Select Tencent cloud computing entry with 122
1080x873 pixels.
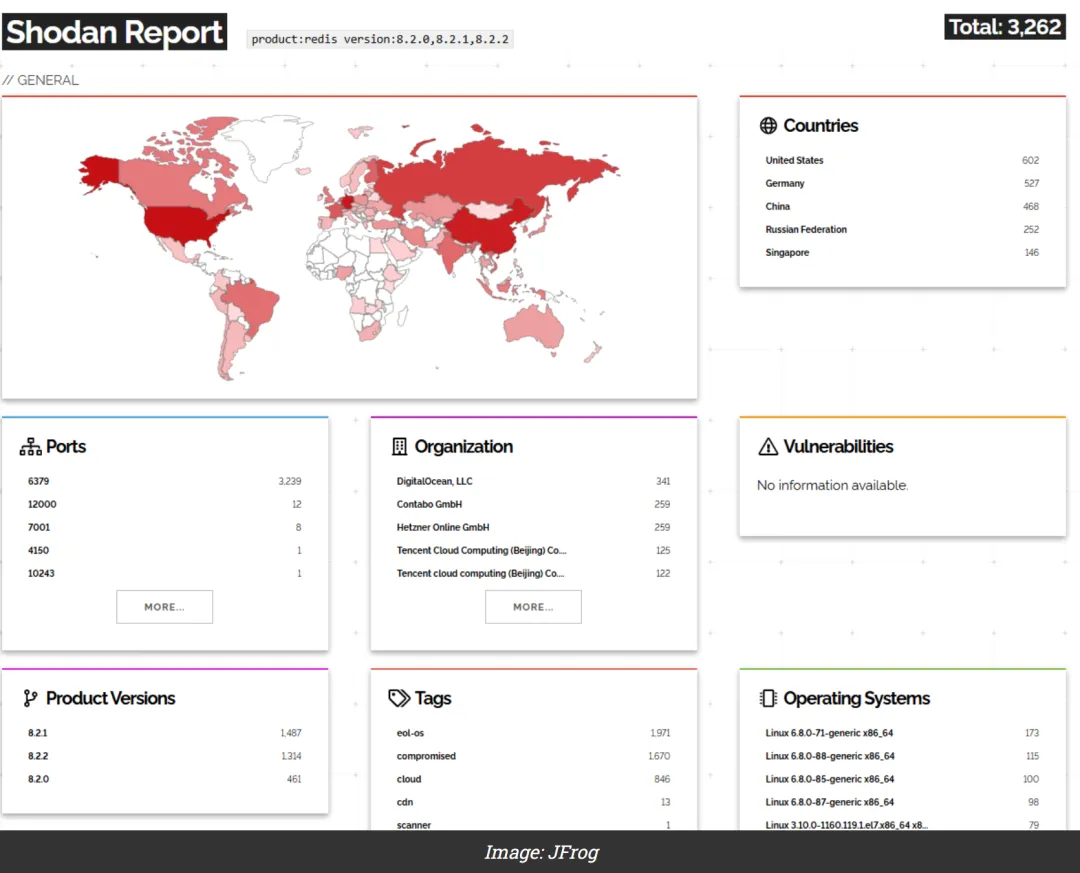[x=533, y=573]
